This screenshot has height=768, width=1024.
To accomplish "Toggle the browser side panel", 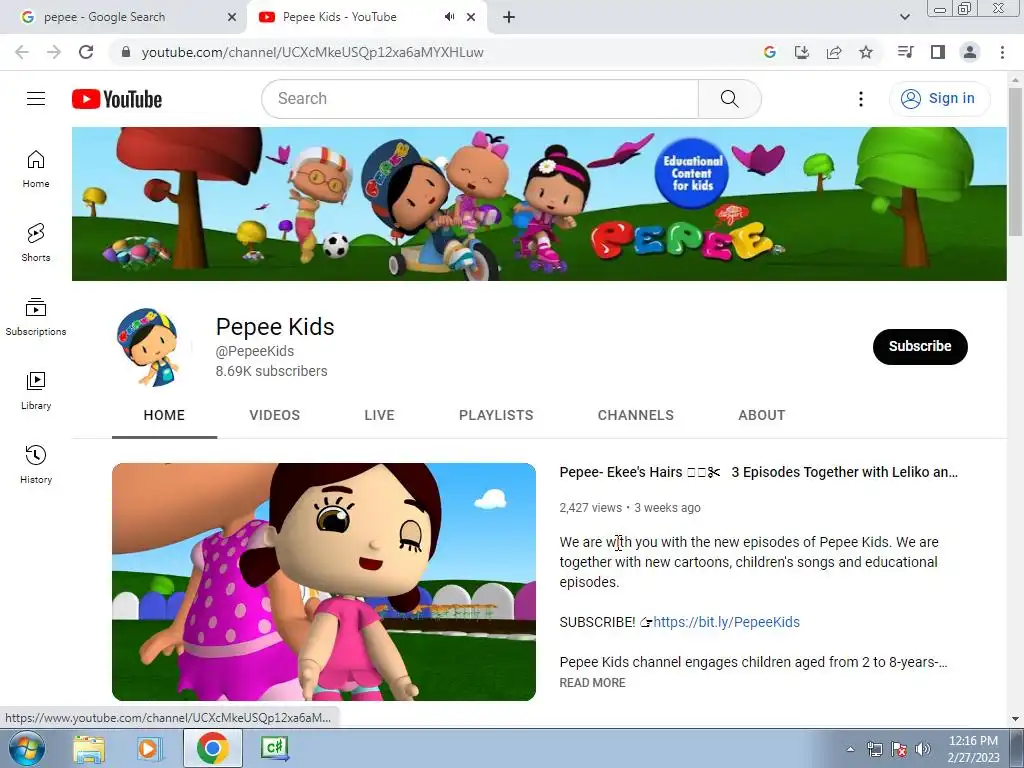I will pyautogui.click(x=938, y=52).
